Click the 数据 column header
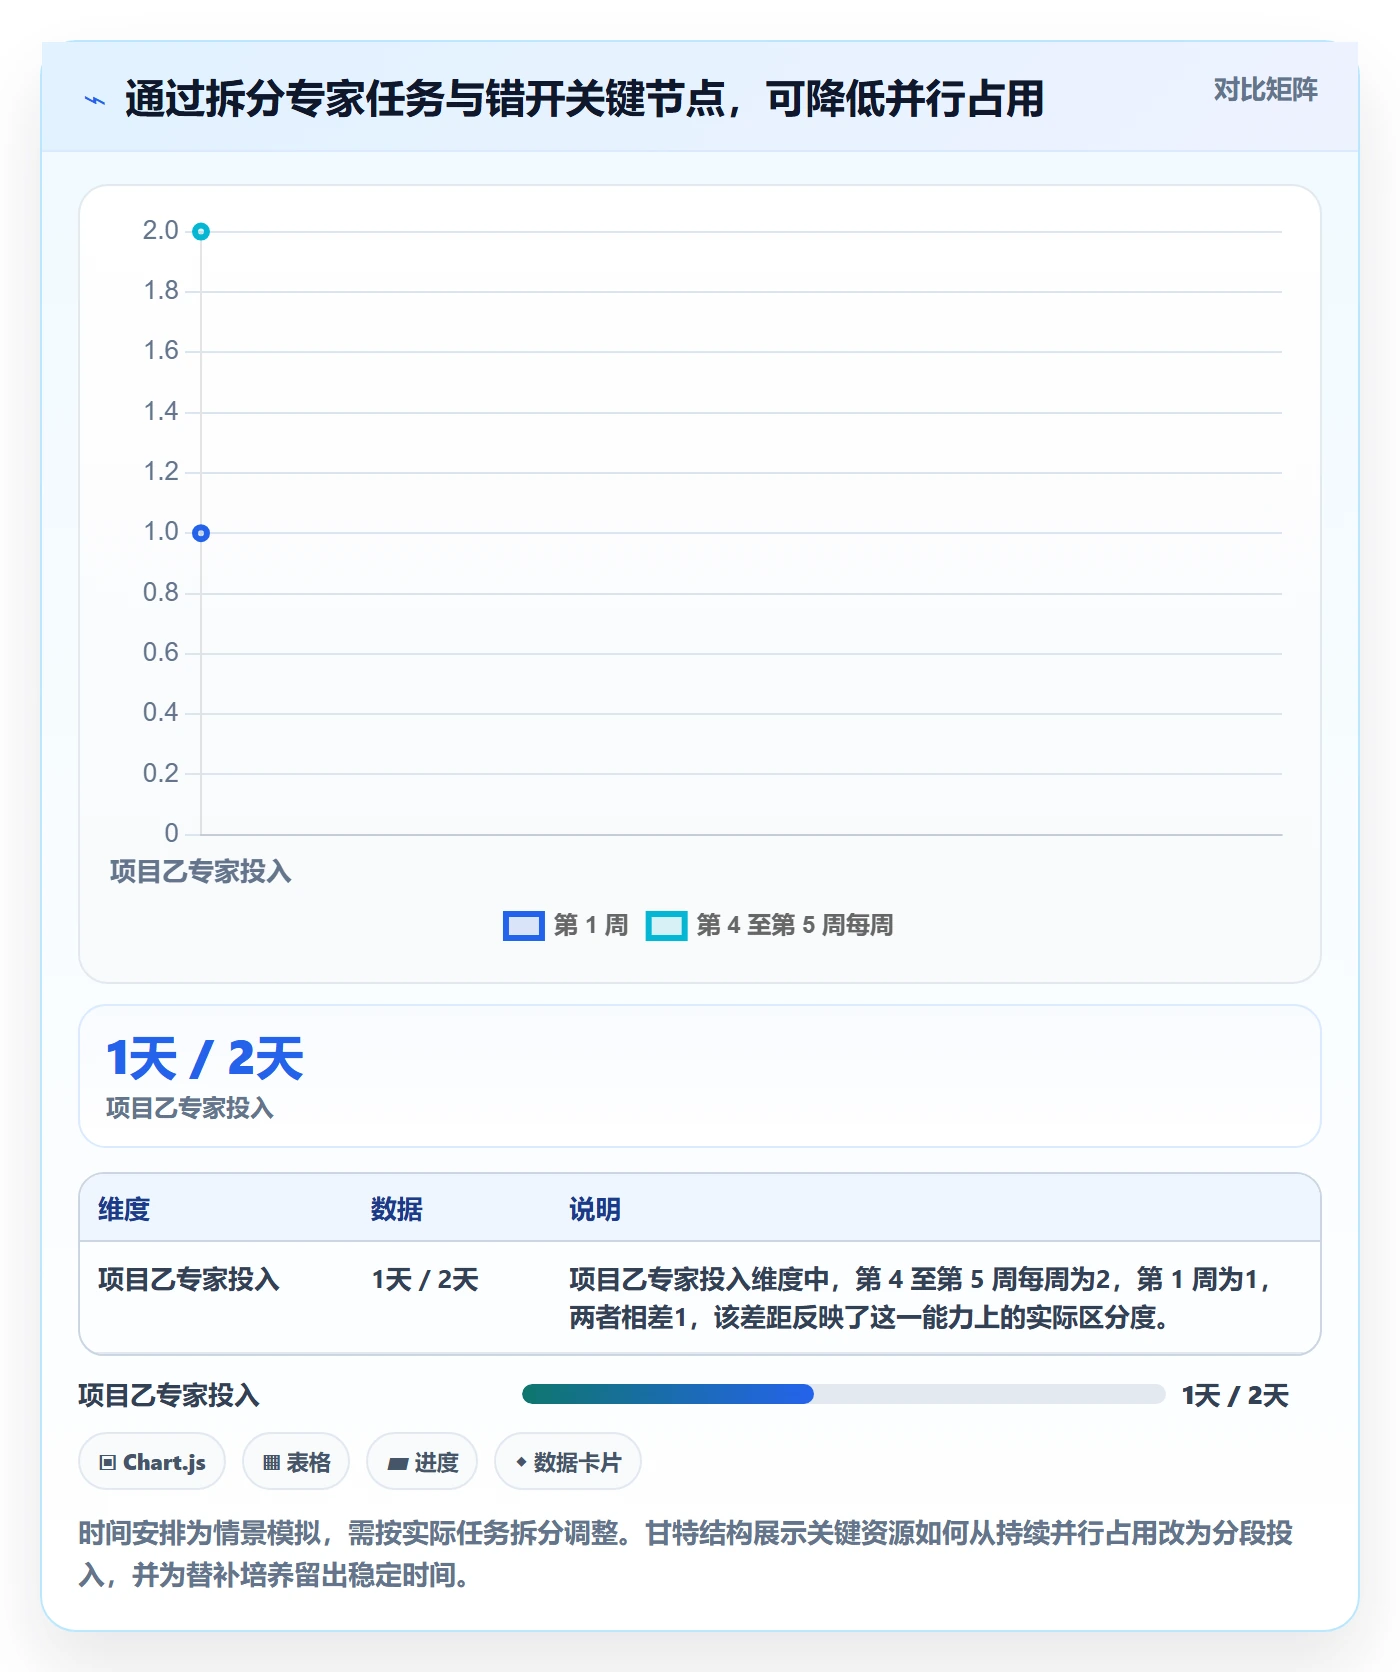 coord(397,1209)
